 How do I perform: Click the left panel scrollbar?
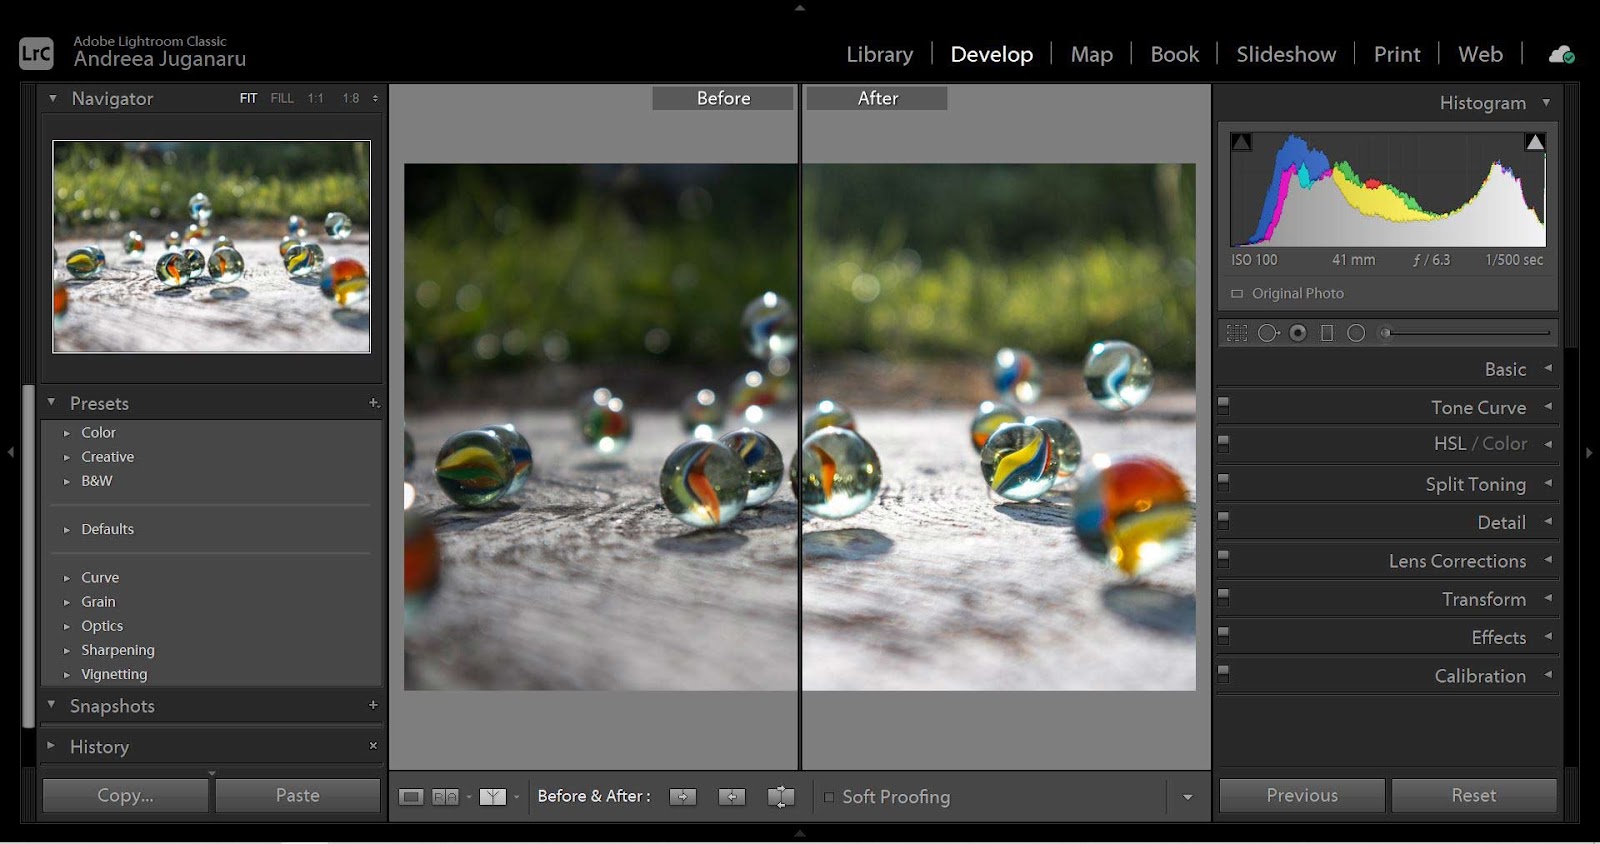click(28, 556)
